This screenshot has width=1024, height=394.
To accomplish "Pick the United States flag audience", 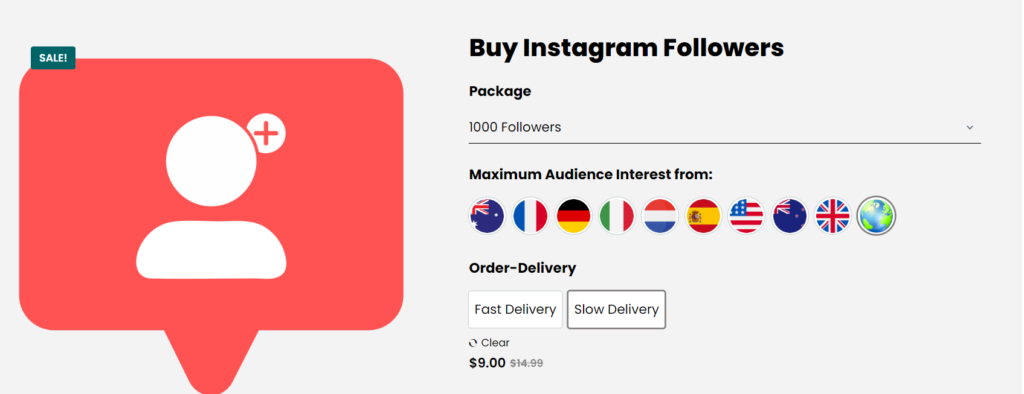I will 746,216.
